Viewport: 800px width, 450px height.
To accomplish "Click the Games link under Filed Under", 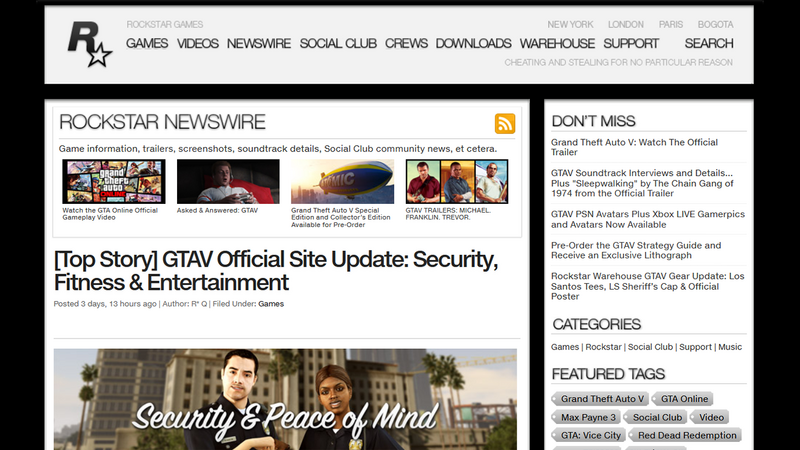I will pos(271,304).
